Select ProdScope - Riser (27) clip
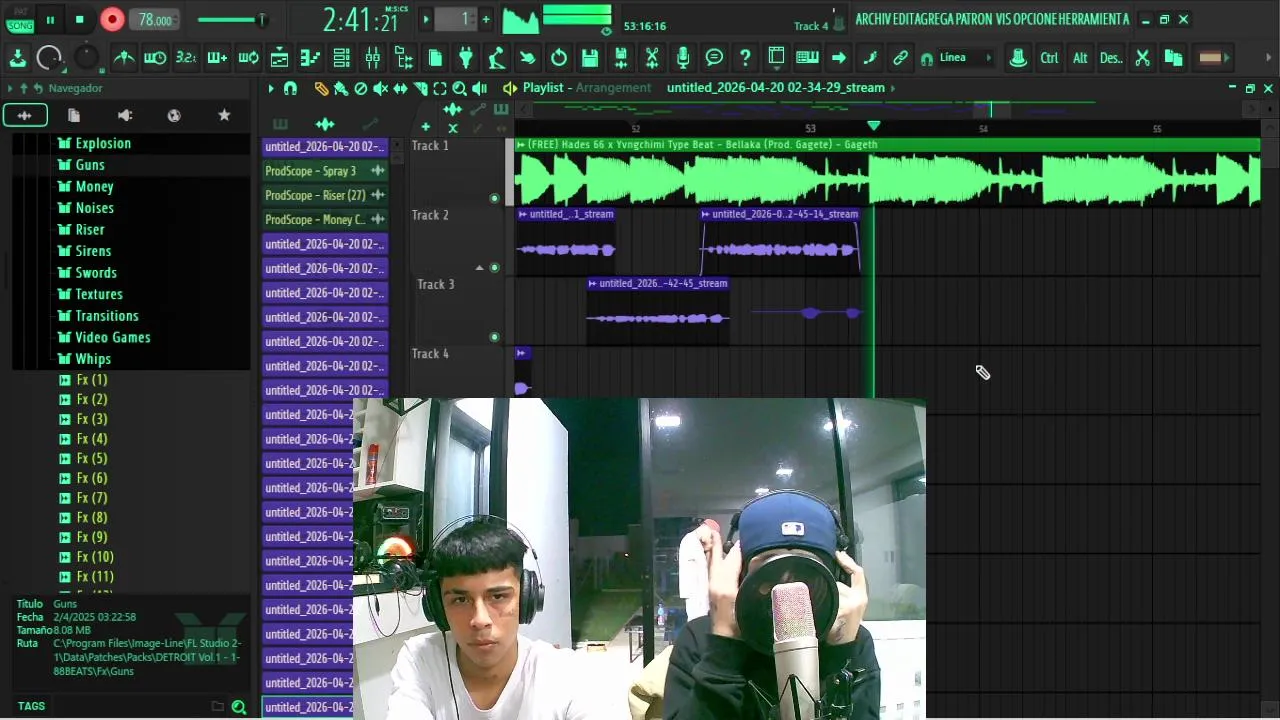 click(x=324, y=195)
